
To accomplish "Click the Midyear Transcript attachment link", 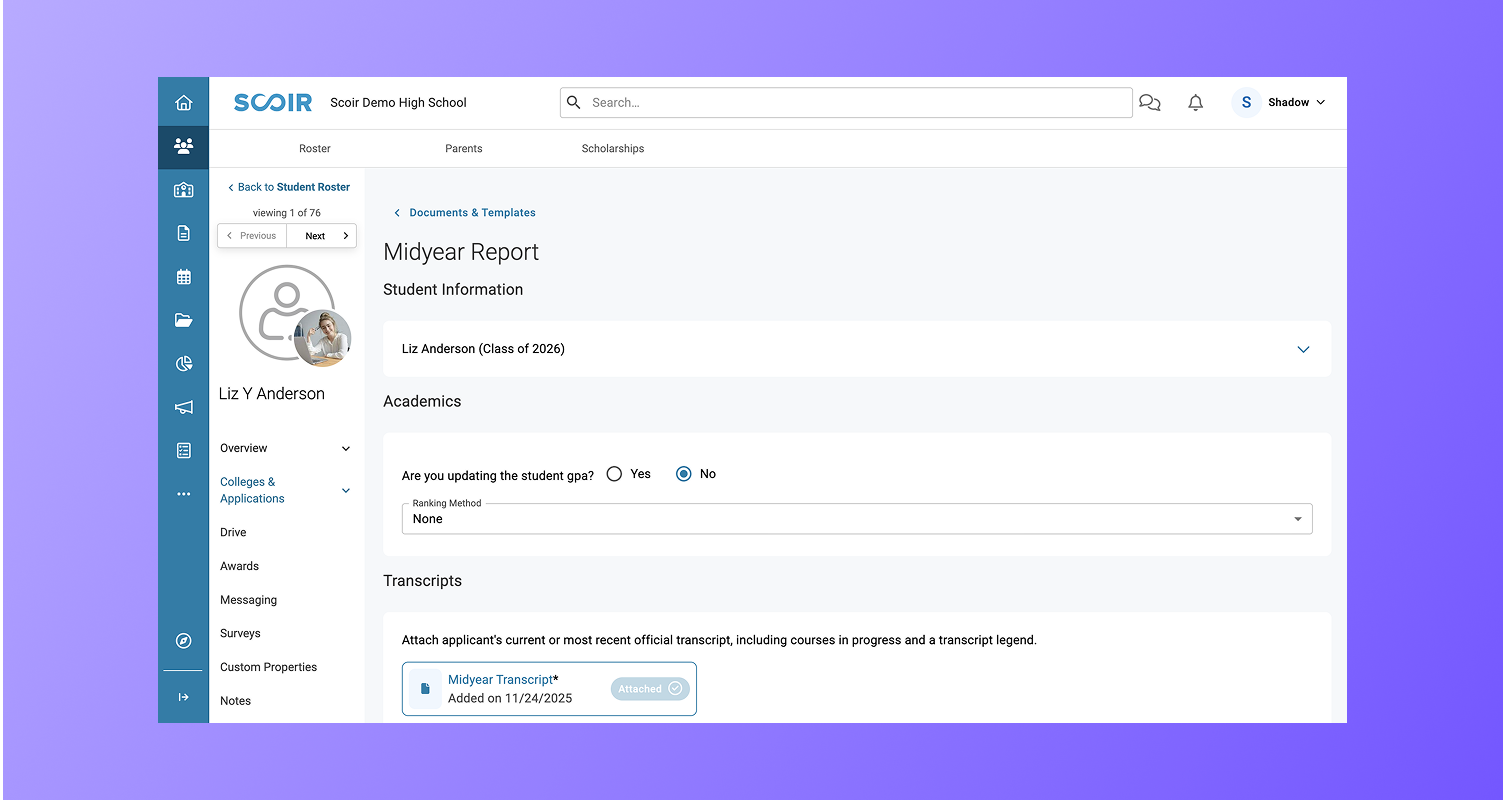I will (500, 679).
